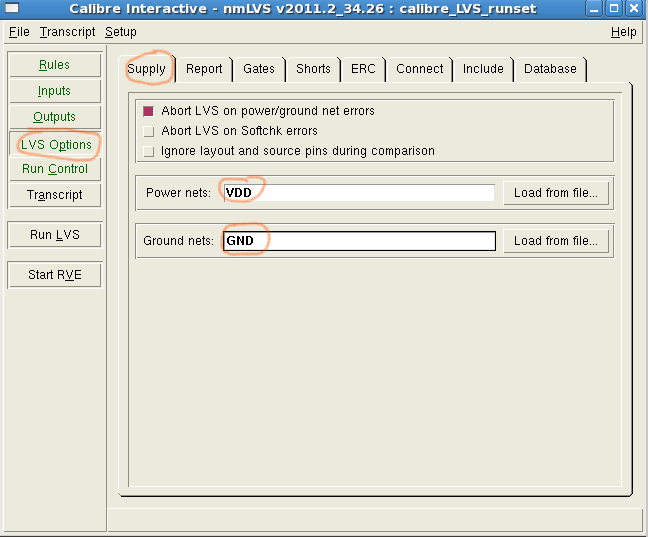Switch to the Connect tab
Viewport: 648px width, 537px height.
[419, 69]
